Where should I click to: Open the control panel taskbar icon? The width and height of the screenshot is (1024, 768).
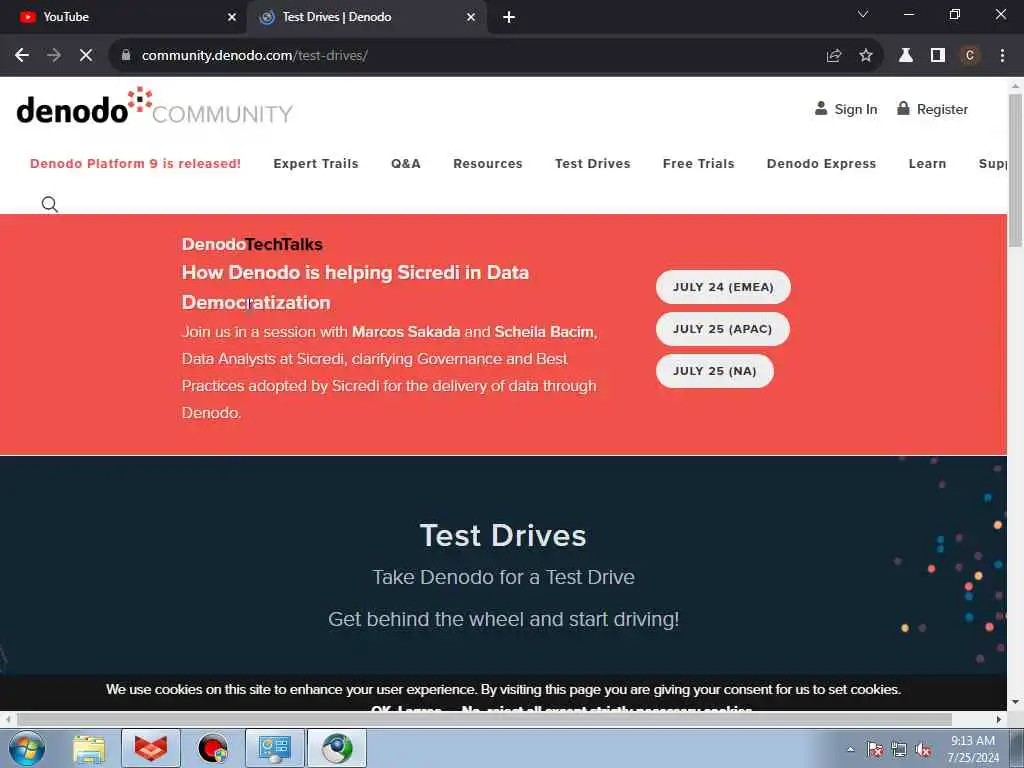click(274, 748)
